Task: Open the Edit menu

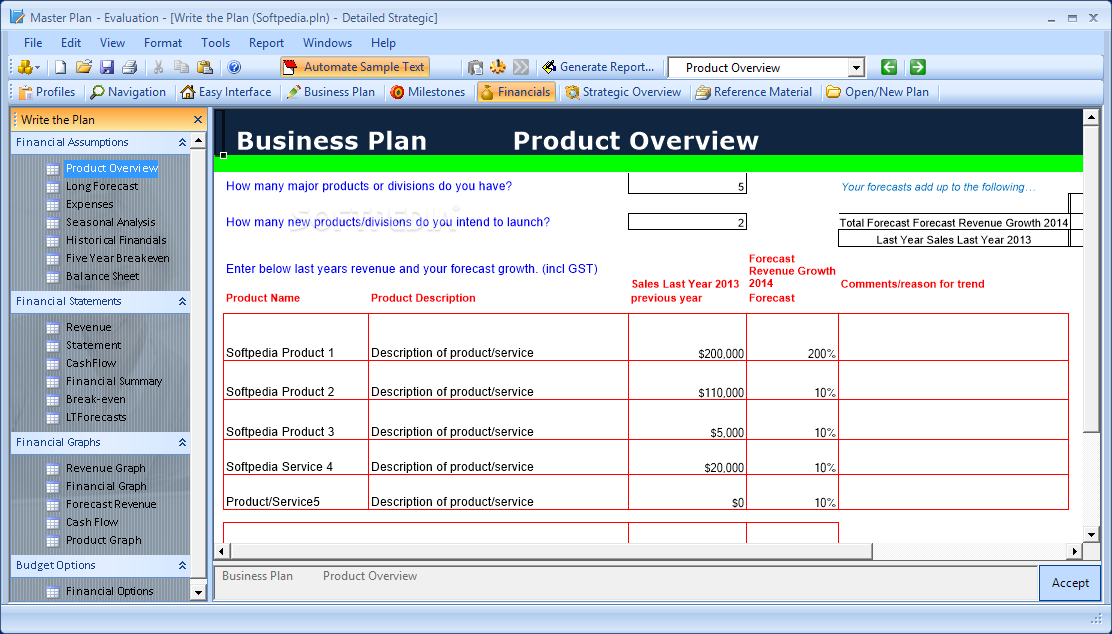Action: pyautogui.click(x=71, y=43)
